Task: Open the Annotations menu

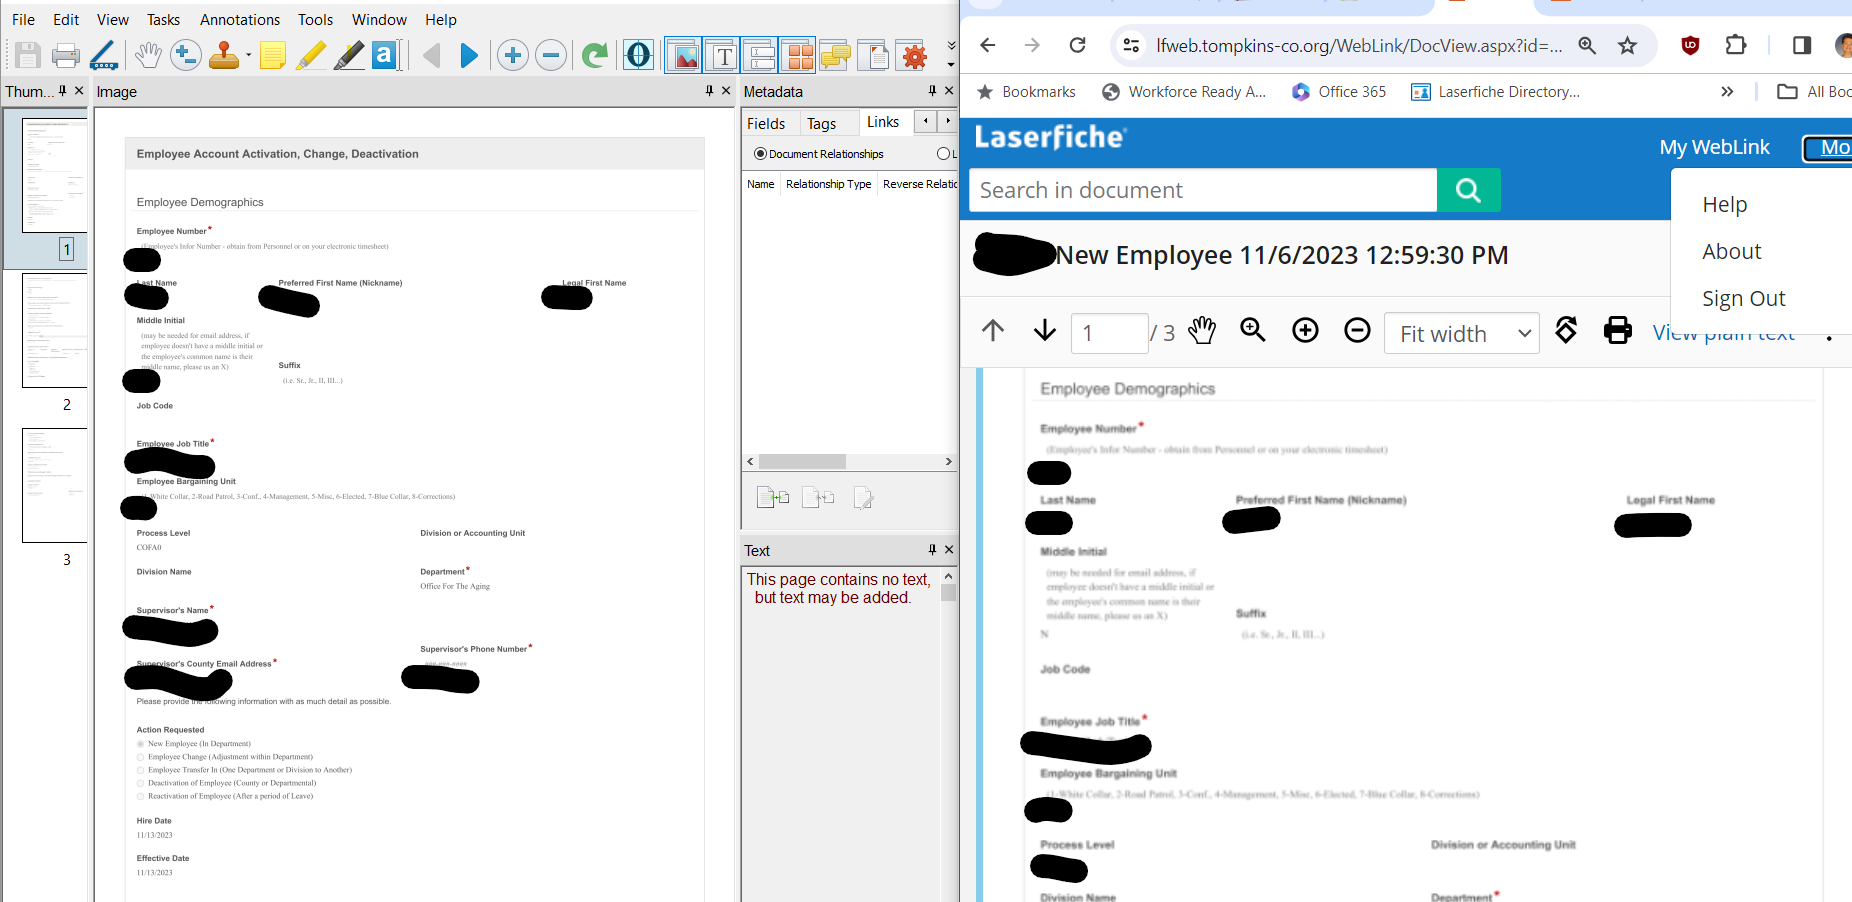Action: (240, 19)
